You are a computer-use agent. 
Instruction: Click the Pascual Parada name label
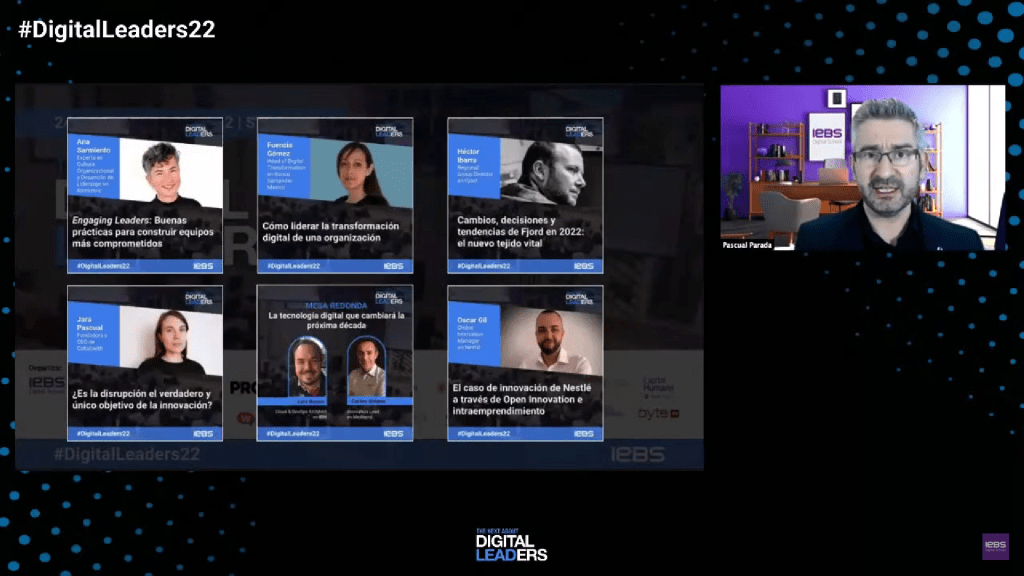coord(748,244)
